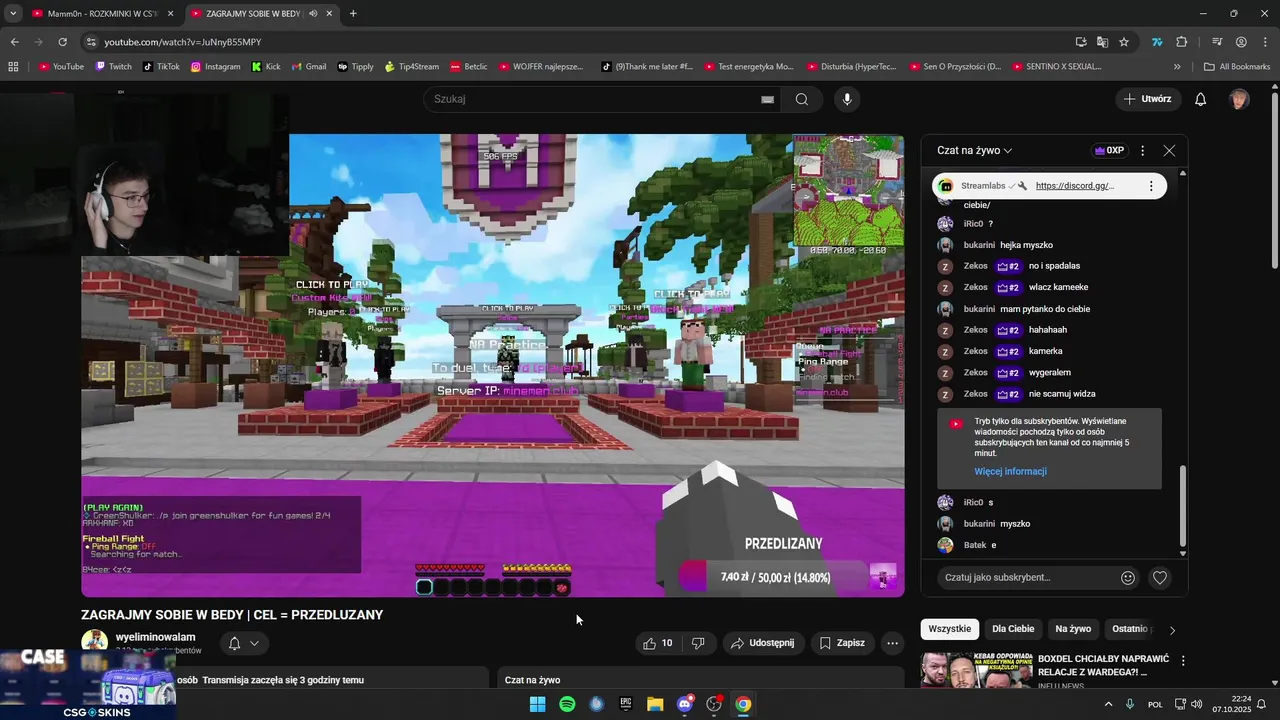Open the Kick bookmark
The height and width of the screenshot is (720, 1280).
point(266,67)
